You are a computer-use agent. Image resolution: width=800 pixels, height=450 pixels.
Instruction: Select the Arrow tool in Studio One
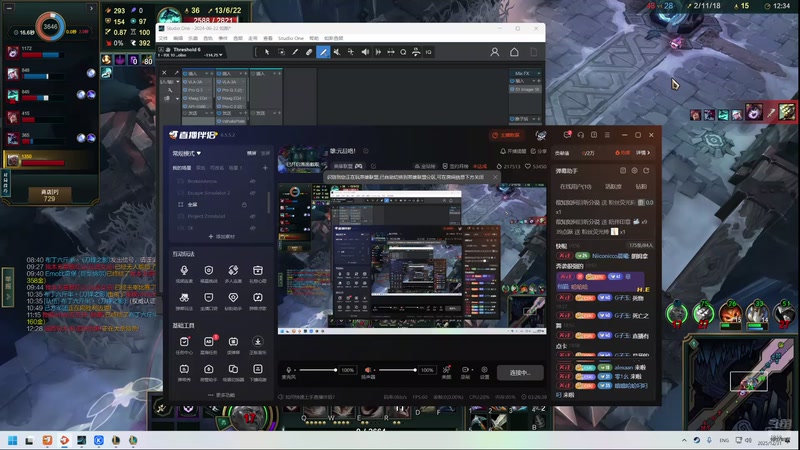[x=267, y=52]
